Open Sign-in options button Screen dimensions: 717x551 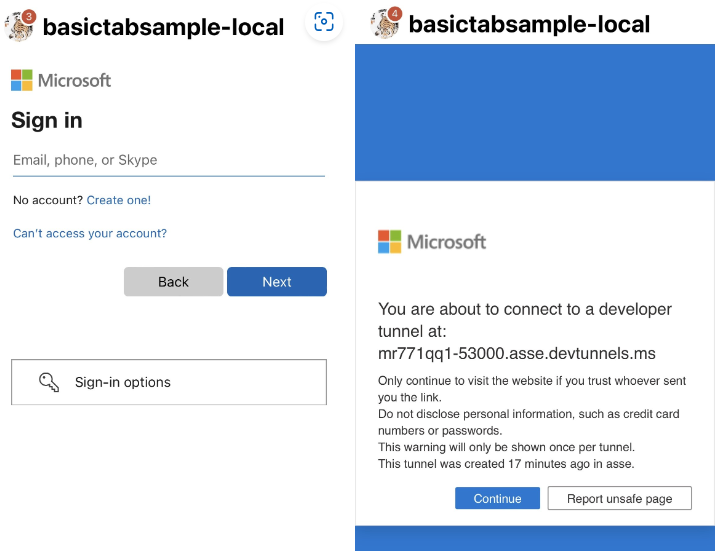(x=169, y=382)
